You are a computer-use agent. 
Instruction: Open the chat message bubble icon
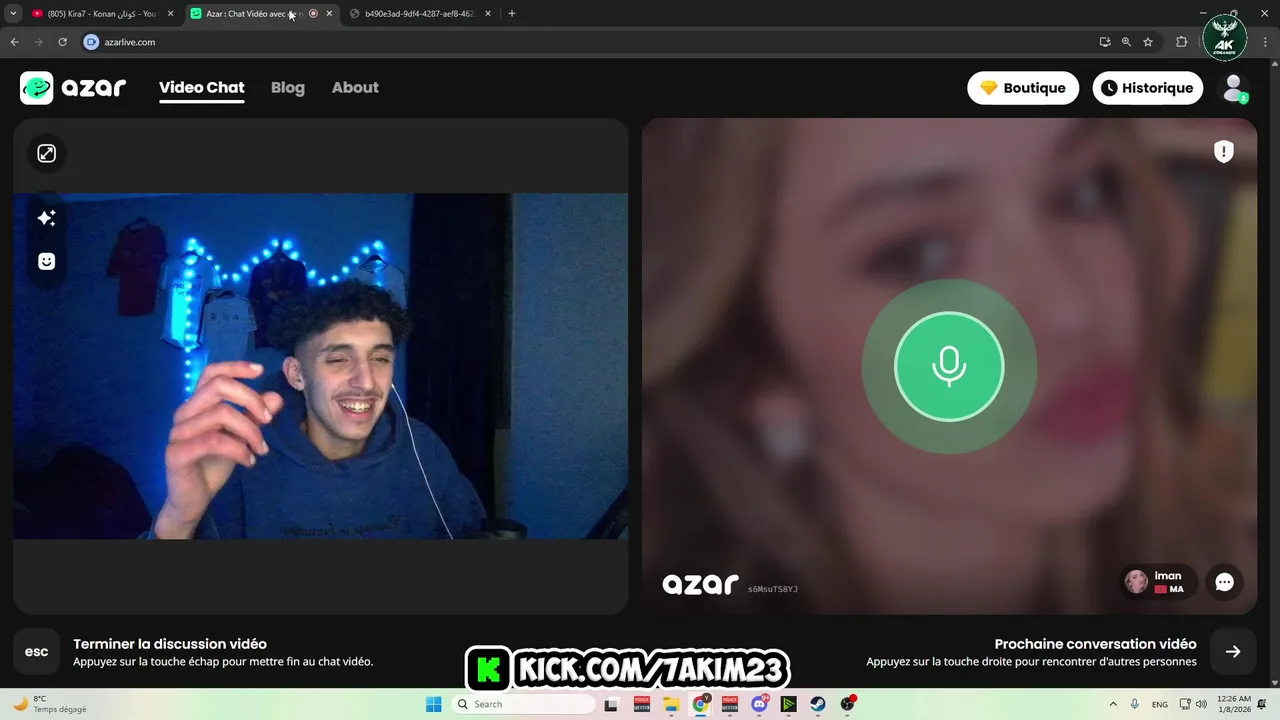1224,582
